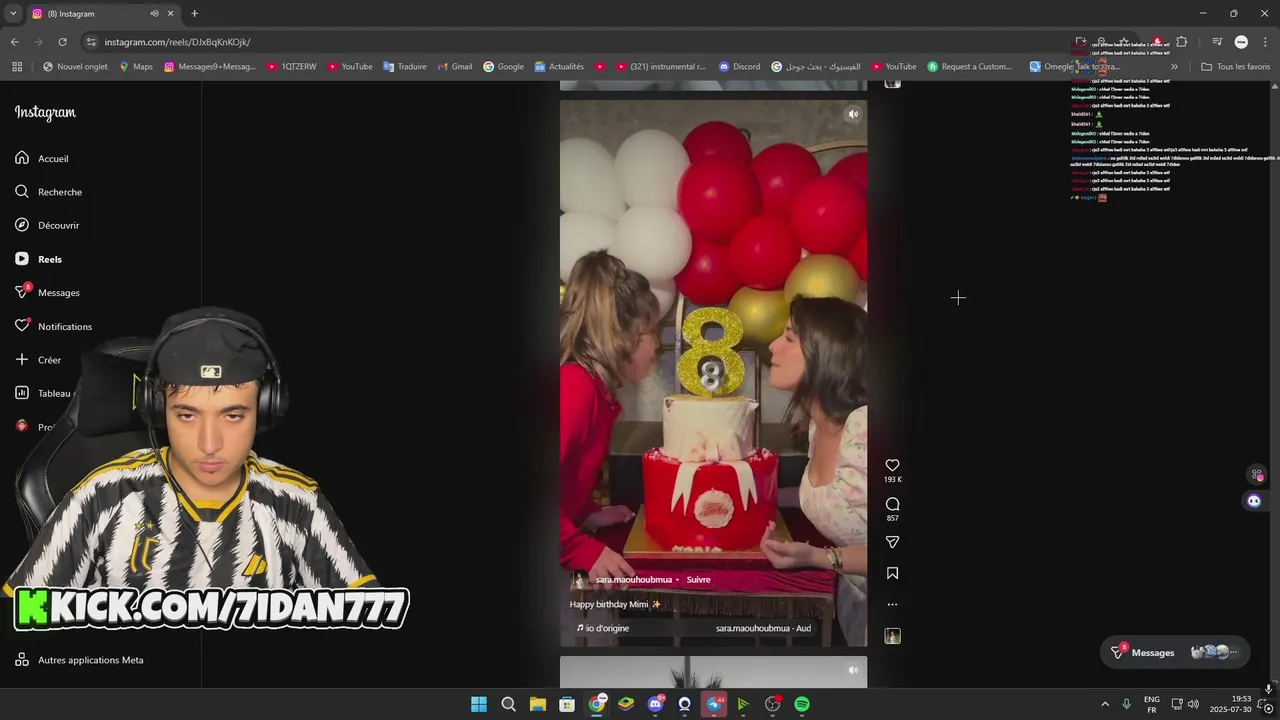Toggle sound on the next reel below
Viewport: 1280px width, 720px height.
click(x=853, y=670)
